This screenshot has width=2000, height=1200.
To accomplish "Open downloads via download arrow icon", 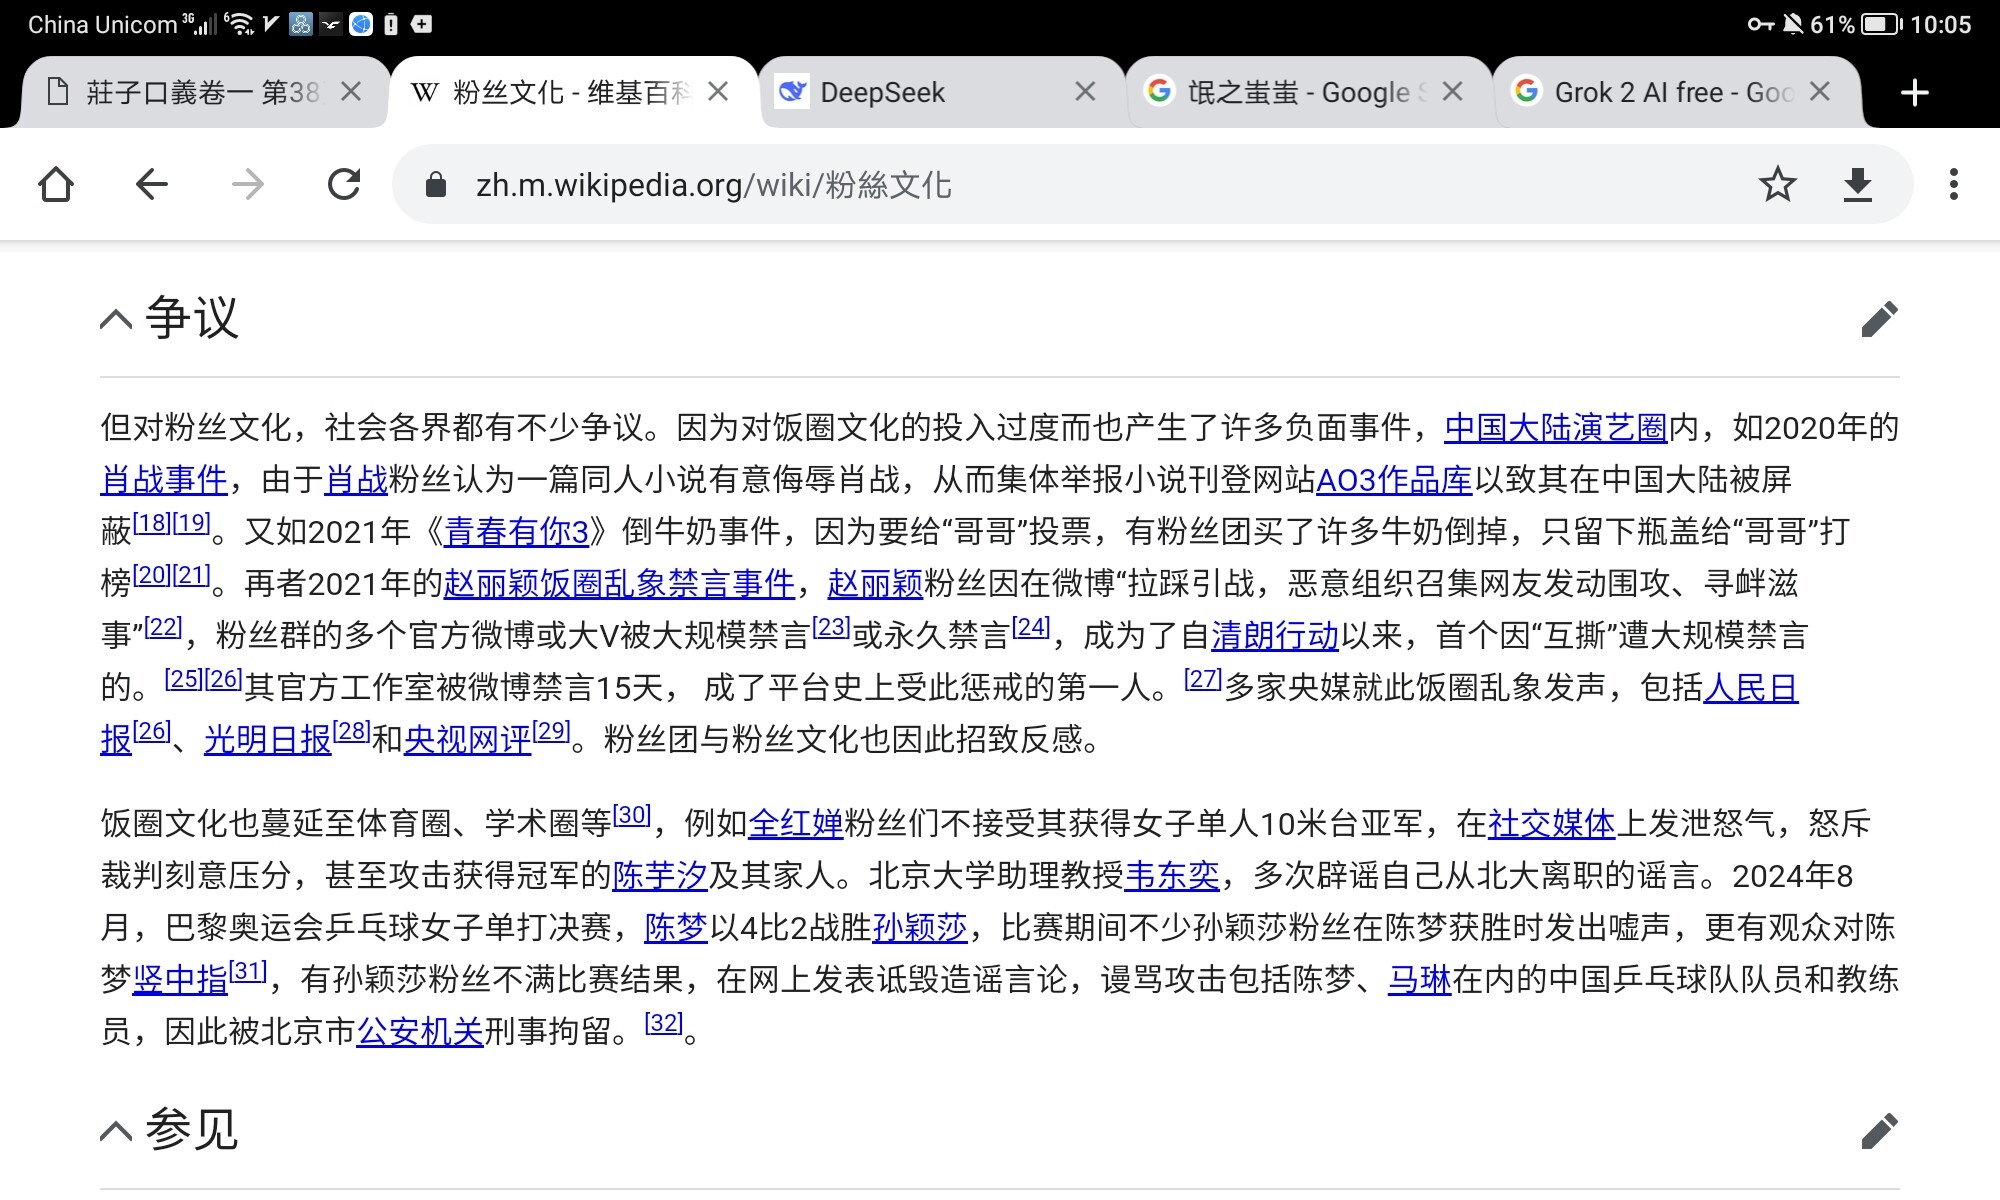I will 1857,185.
